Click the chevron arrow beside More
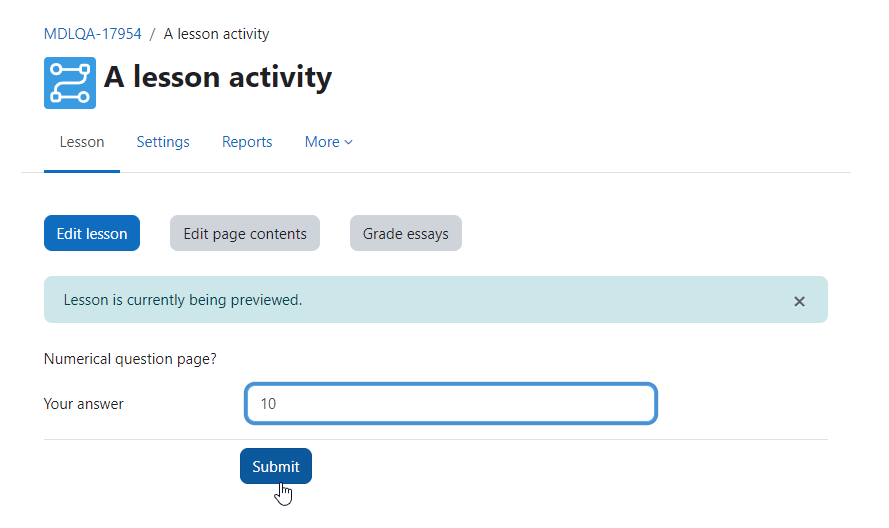Viewport: 889px width, 528px height. [x=349, y=142]
